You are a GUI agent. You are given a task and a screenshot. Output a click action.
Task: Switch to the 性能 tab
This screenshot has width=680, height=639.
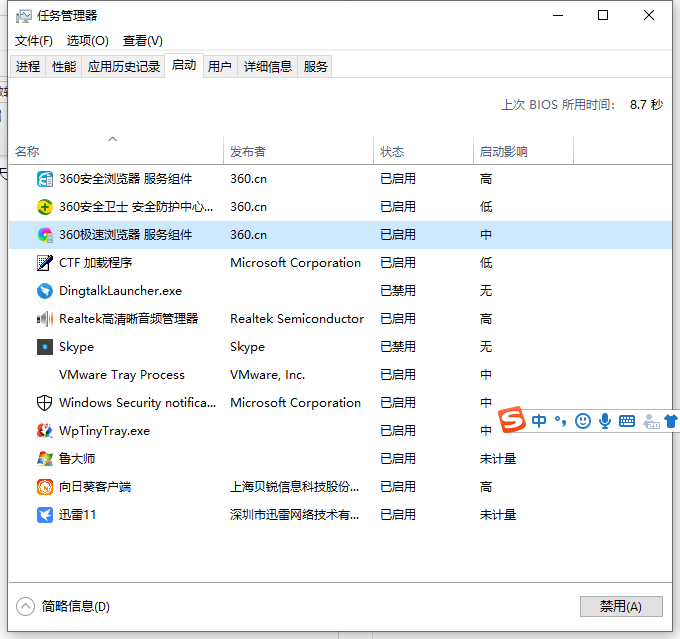[x=64, y=66]
